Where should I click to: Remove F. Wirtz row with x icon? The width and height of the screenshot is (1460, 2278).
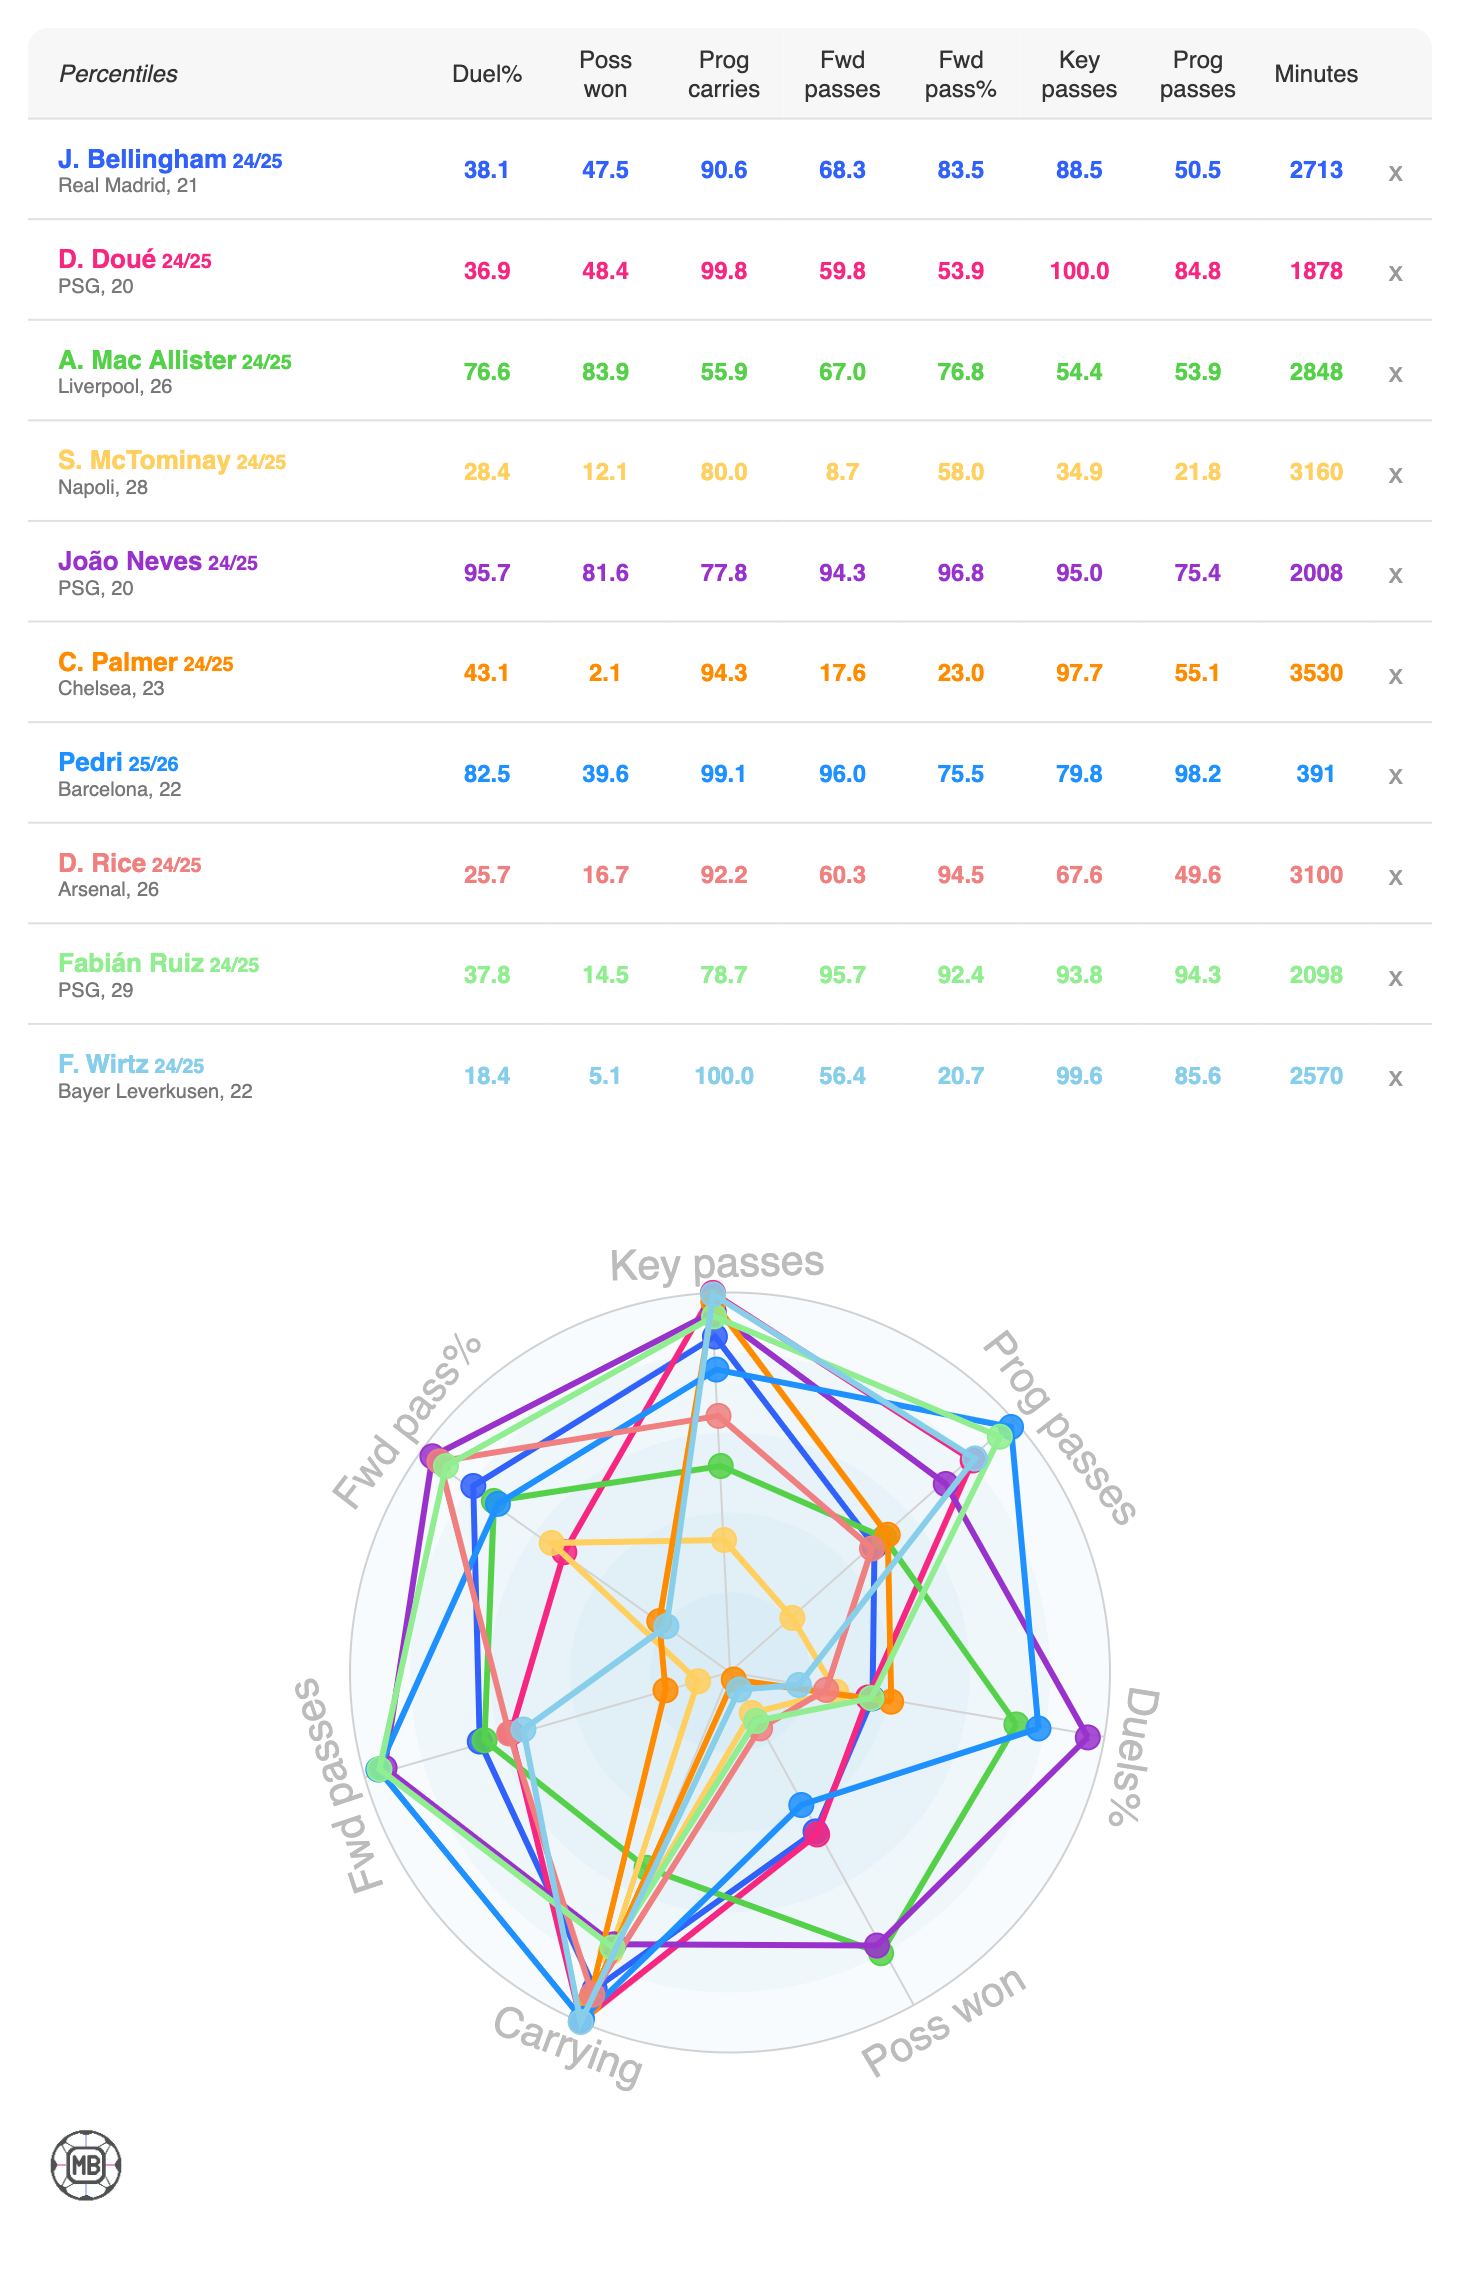tap(1395, 1078)
